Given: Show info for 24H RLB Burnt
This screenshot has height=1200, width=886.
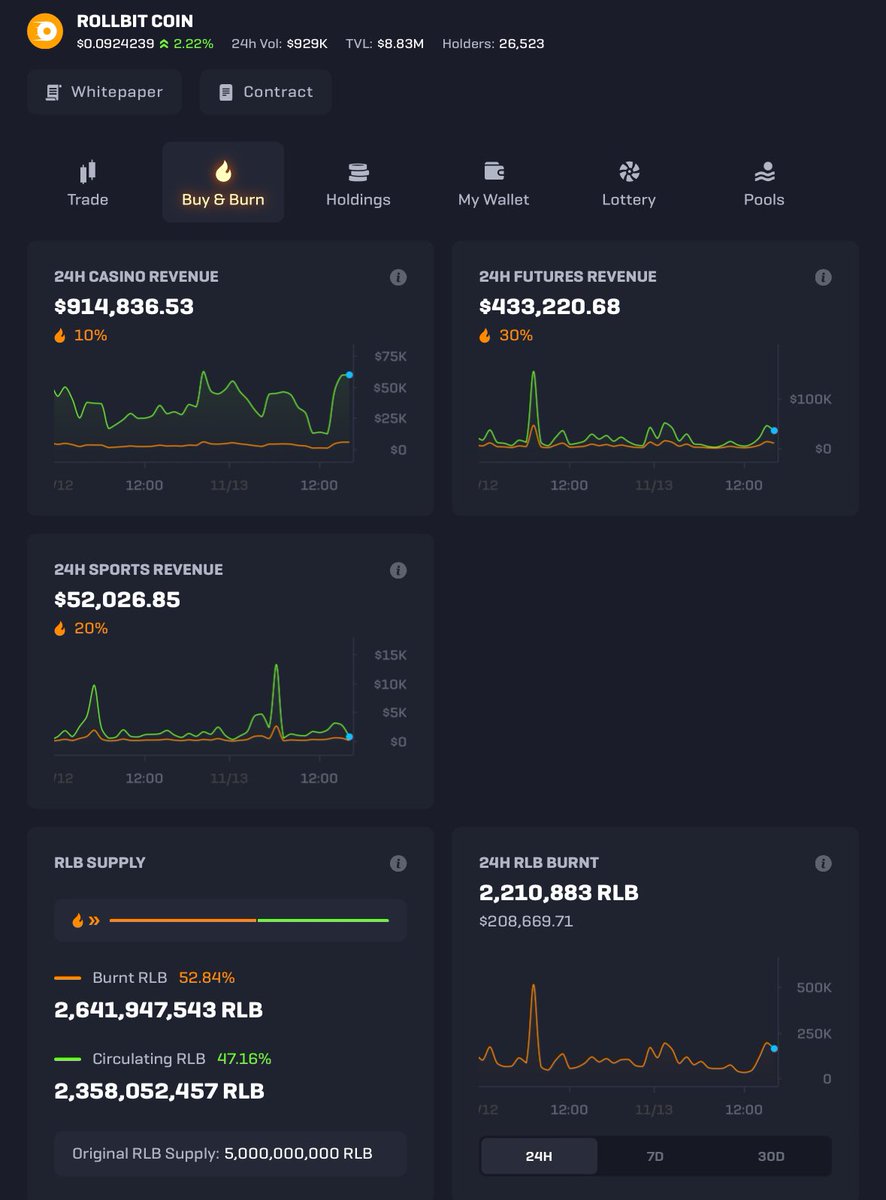Looking at the screenshot, I should 823,863.
